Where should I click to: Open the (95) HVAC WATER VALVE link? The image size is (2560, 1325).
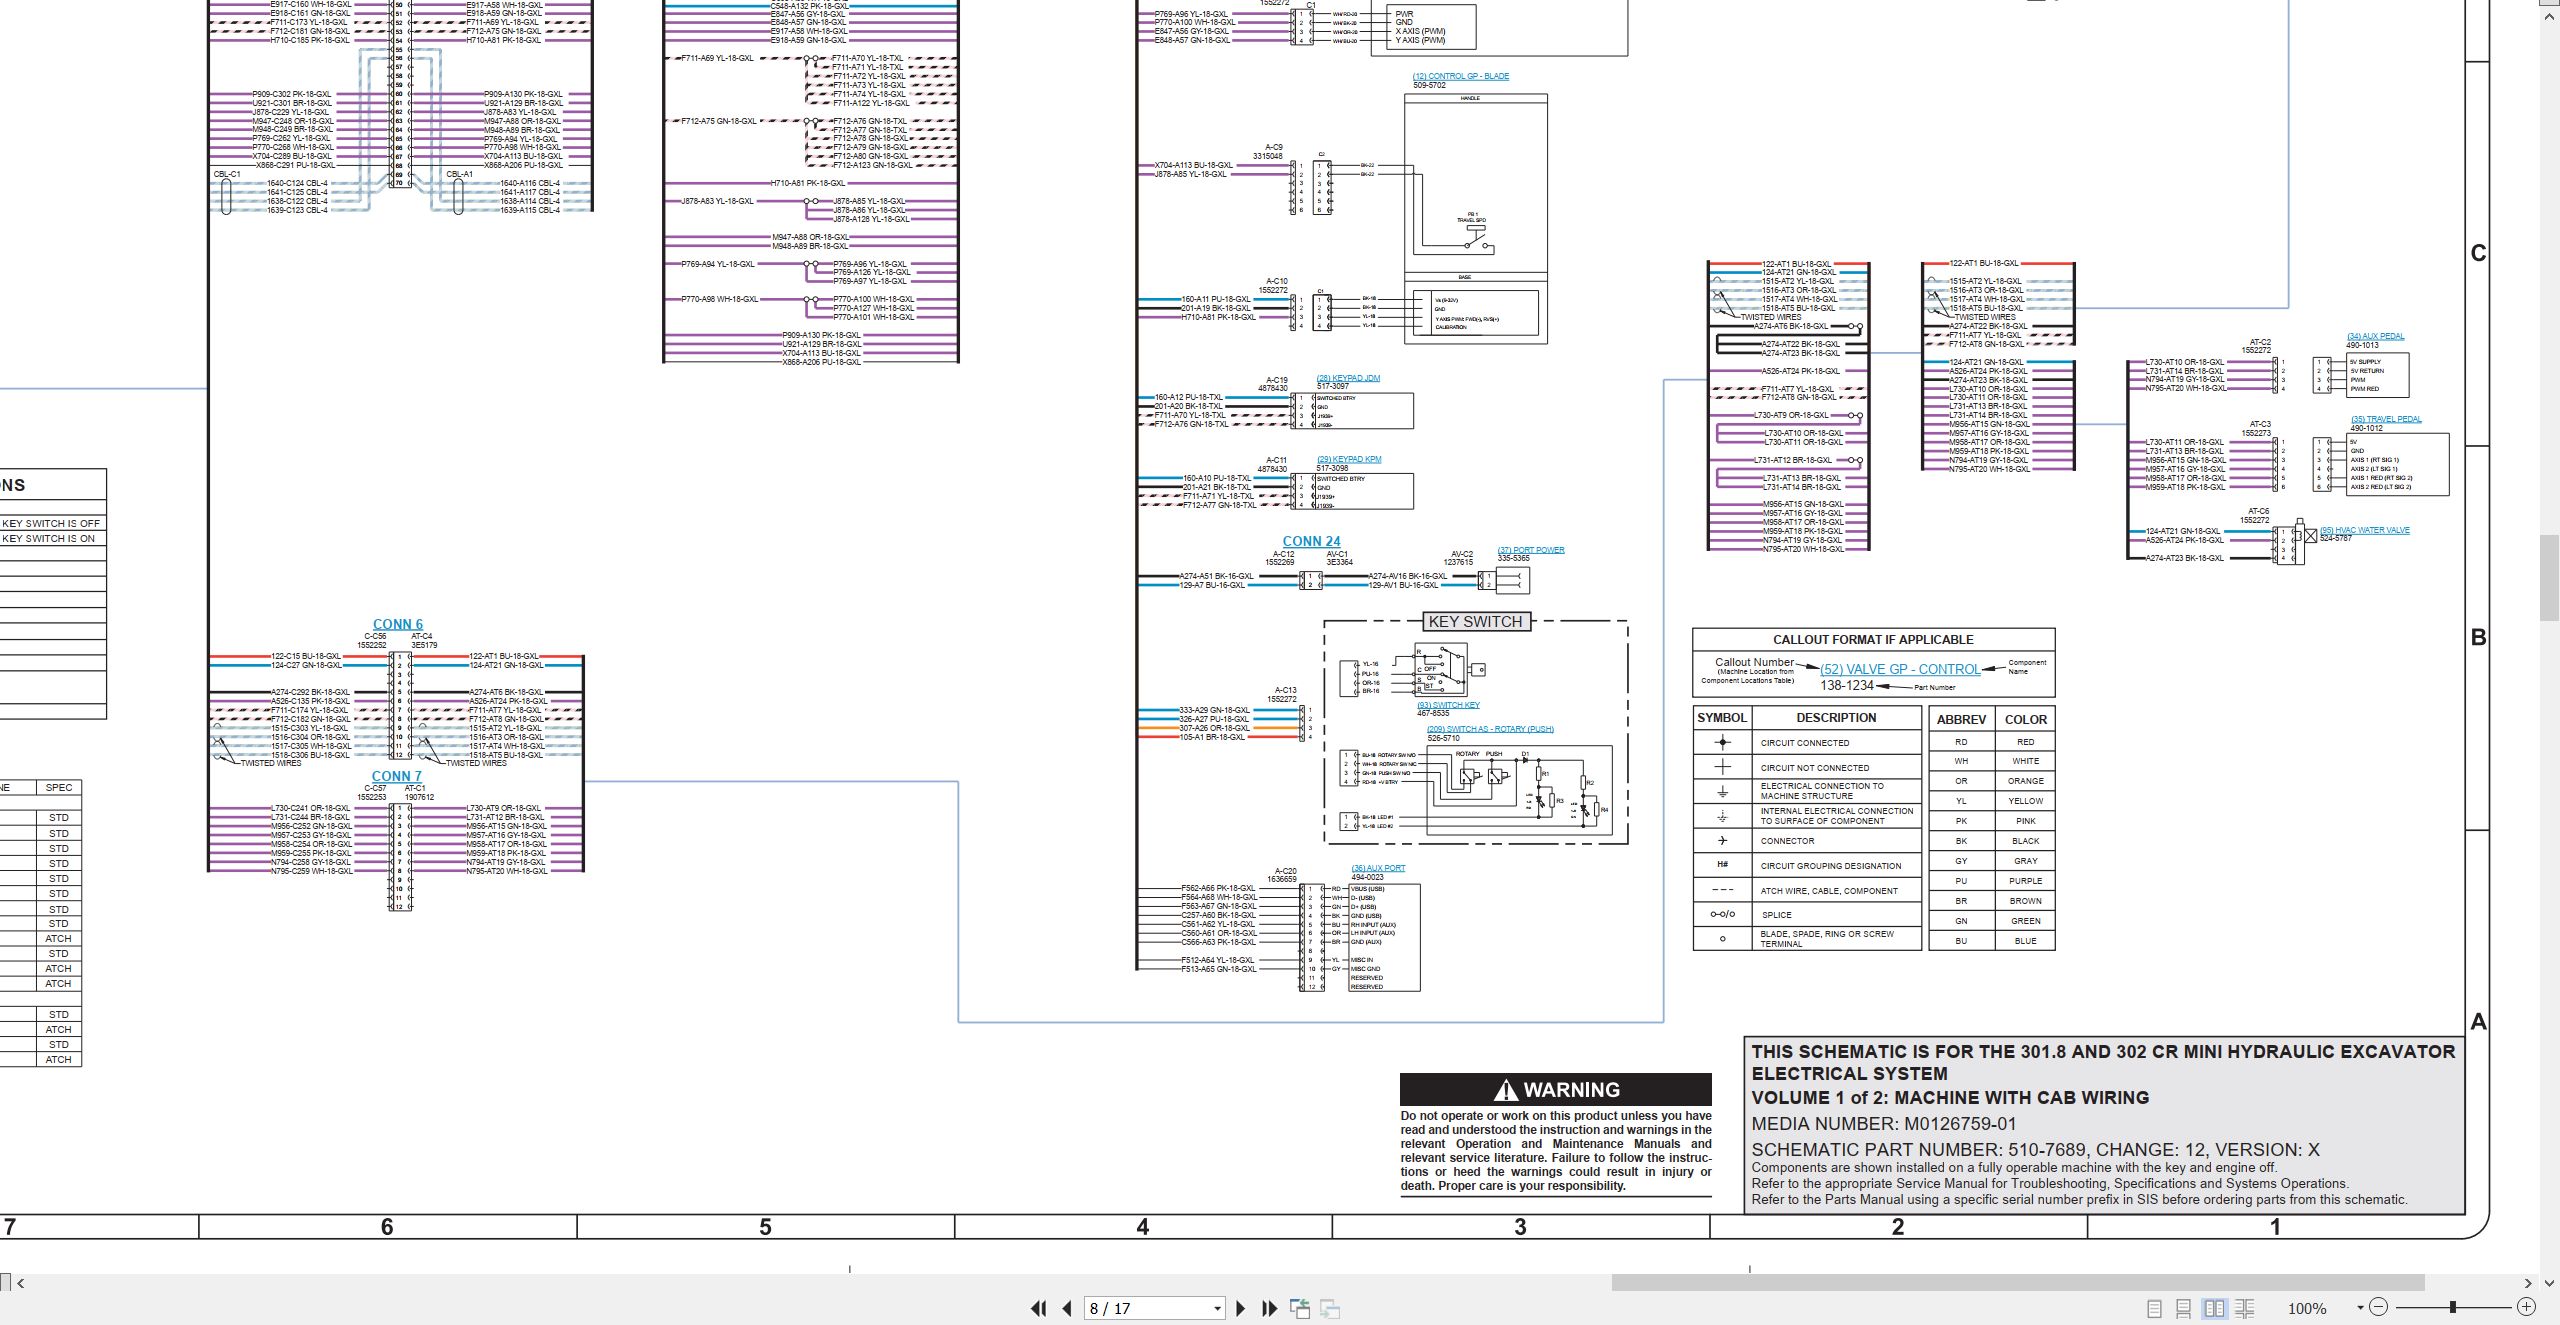[2365, 530]
